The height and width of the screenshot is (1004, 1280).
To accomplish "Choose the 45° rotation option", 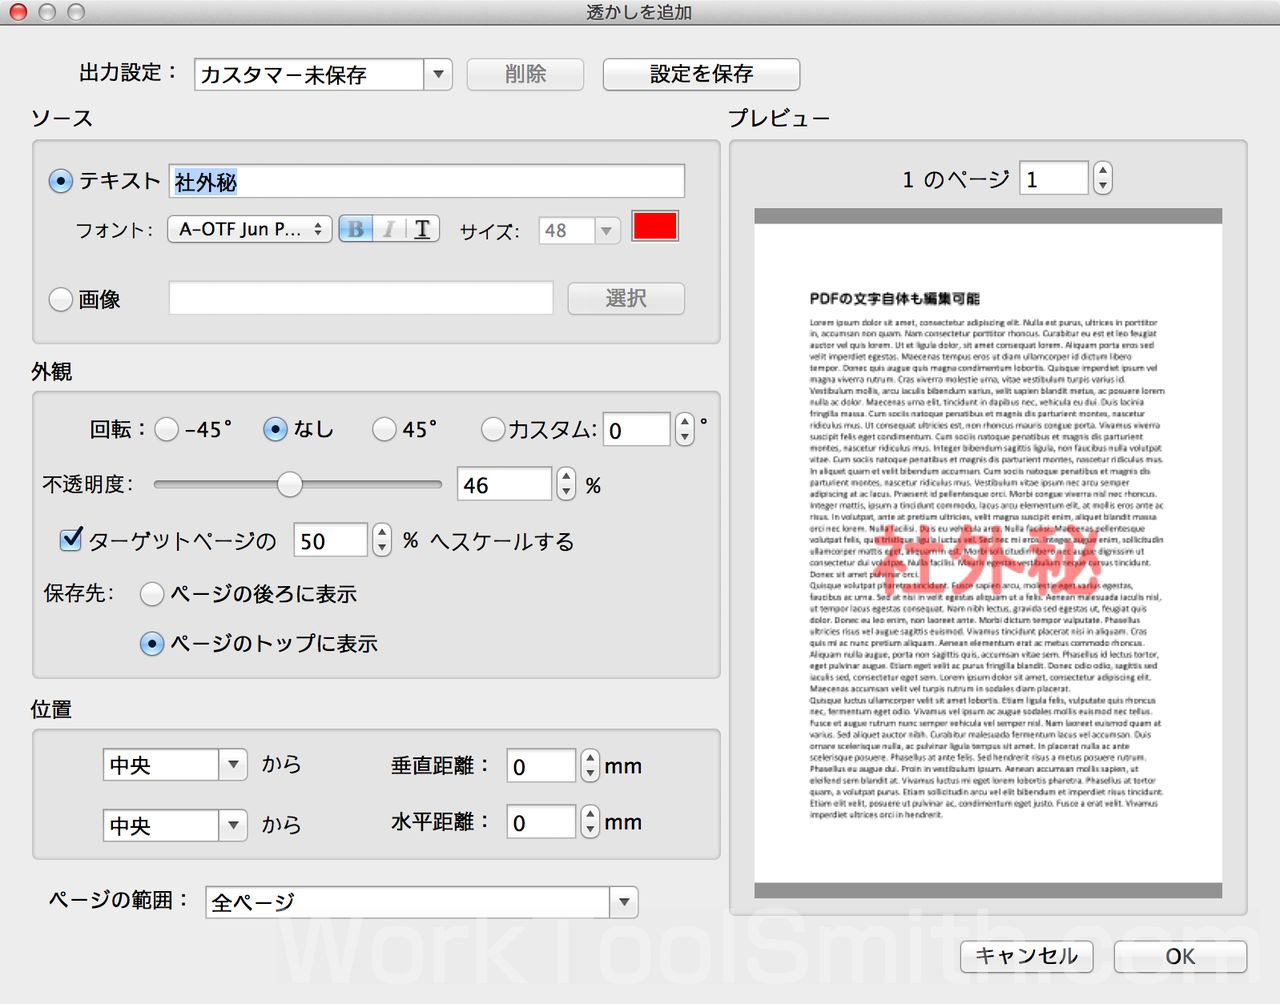I will point(384,429).
